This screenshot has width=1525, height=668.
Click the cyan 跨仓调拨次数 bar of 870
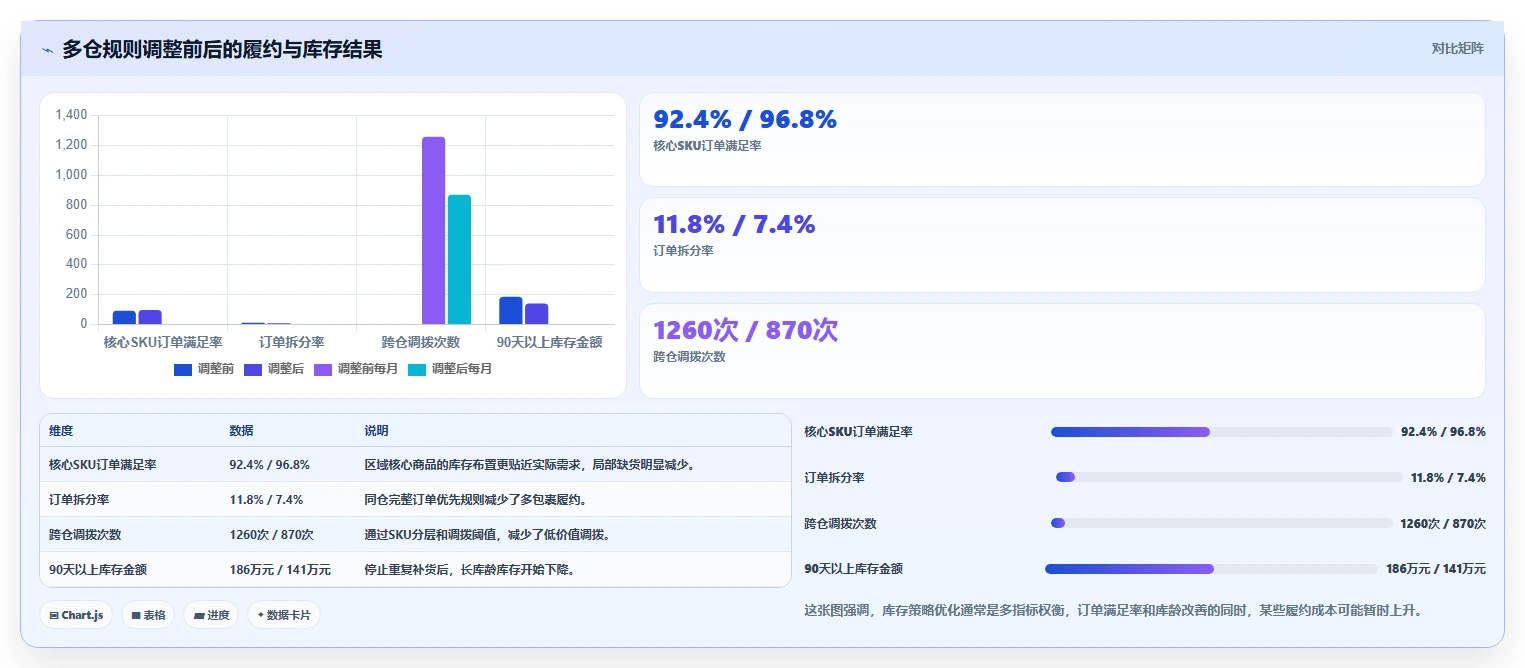(x=459, y=259)
